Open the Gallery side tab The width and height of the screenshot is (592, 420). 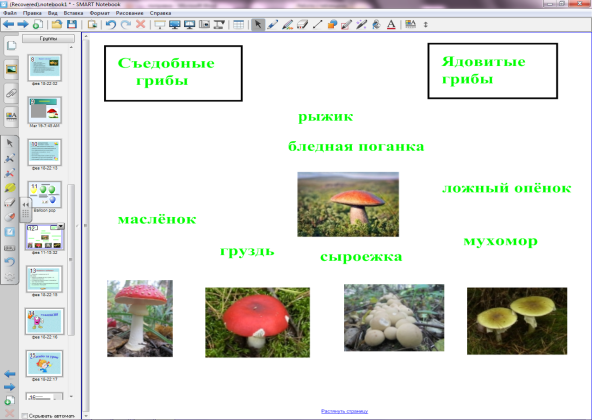(x=11, y=69)
